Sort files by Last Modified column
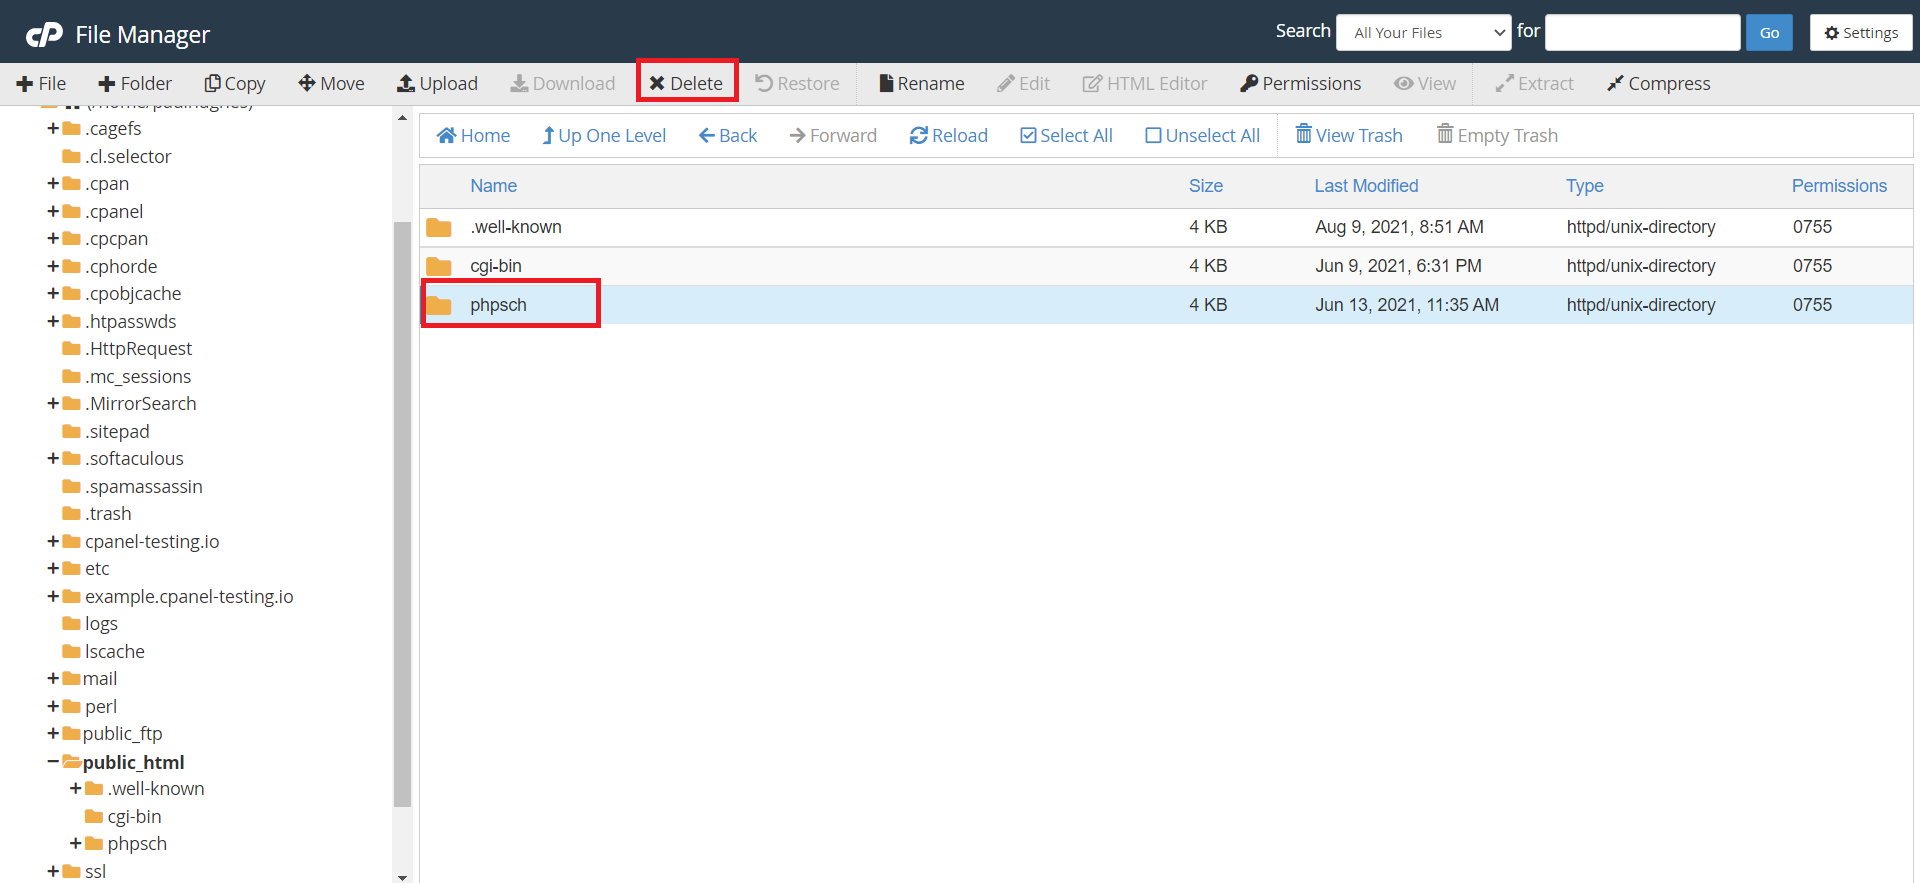 (1366, 186)
